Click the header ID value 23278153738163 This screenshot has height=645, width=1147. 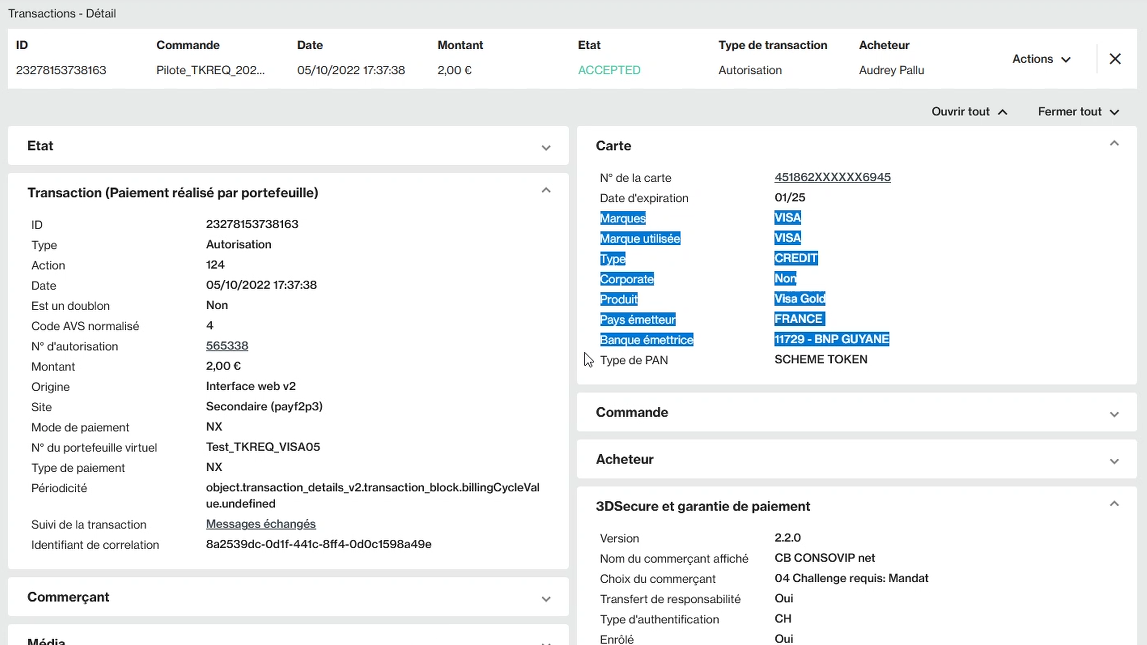(x=61, y=70)
